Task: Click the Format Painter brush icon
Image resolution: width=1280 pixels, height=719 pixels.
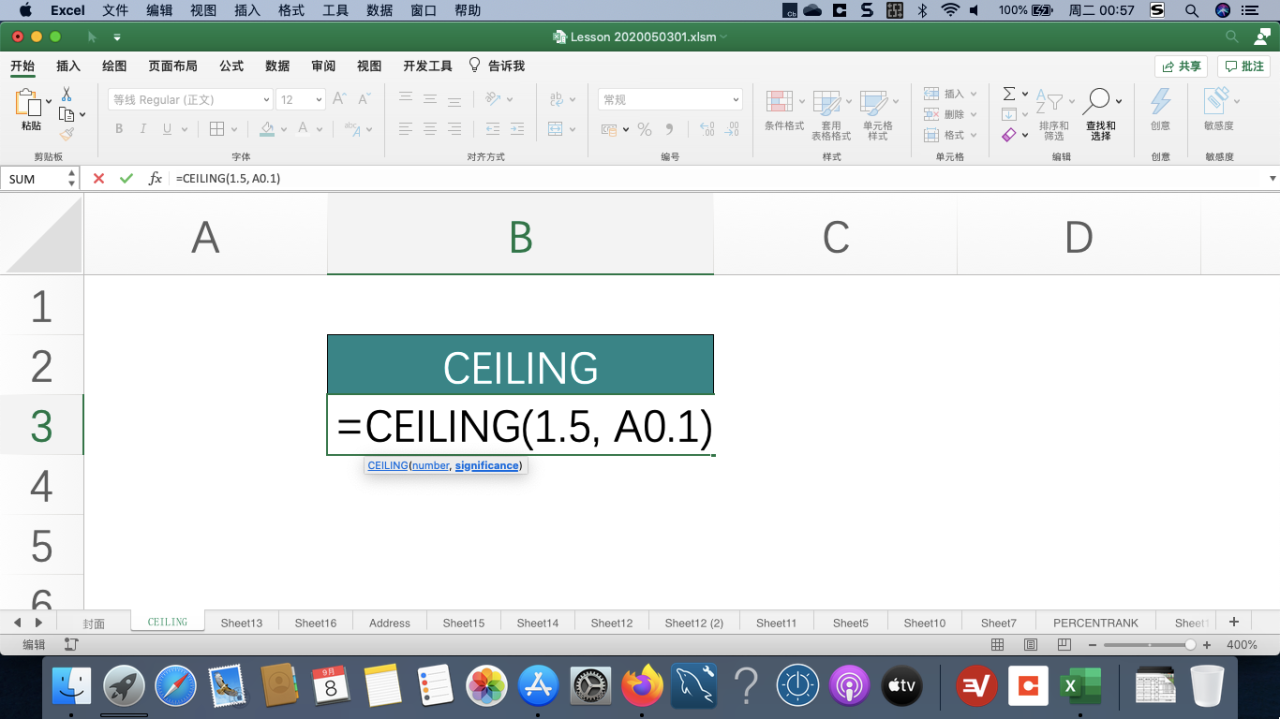Action: pos(66,134)
